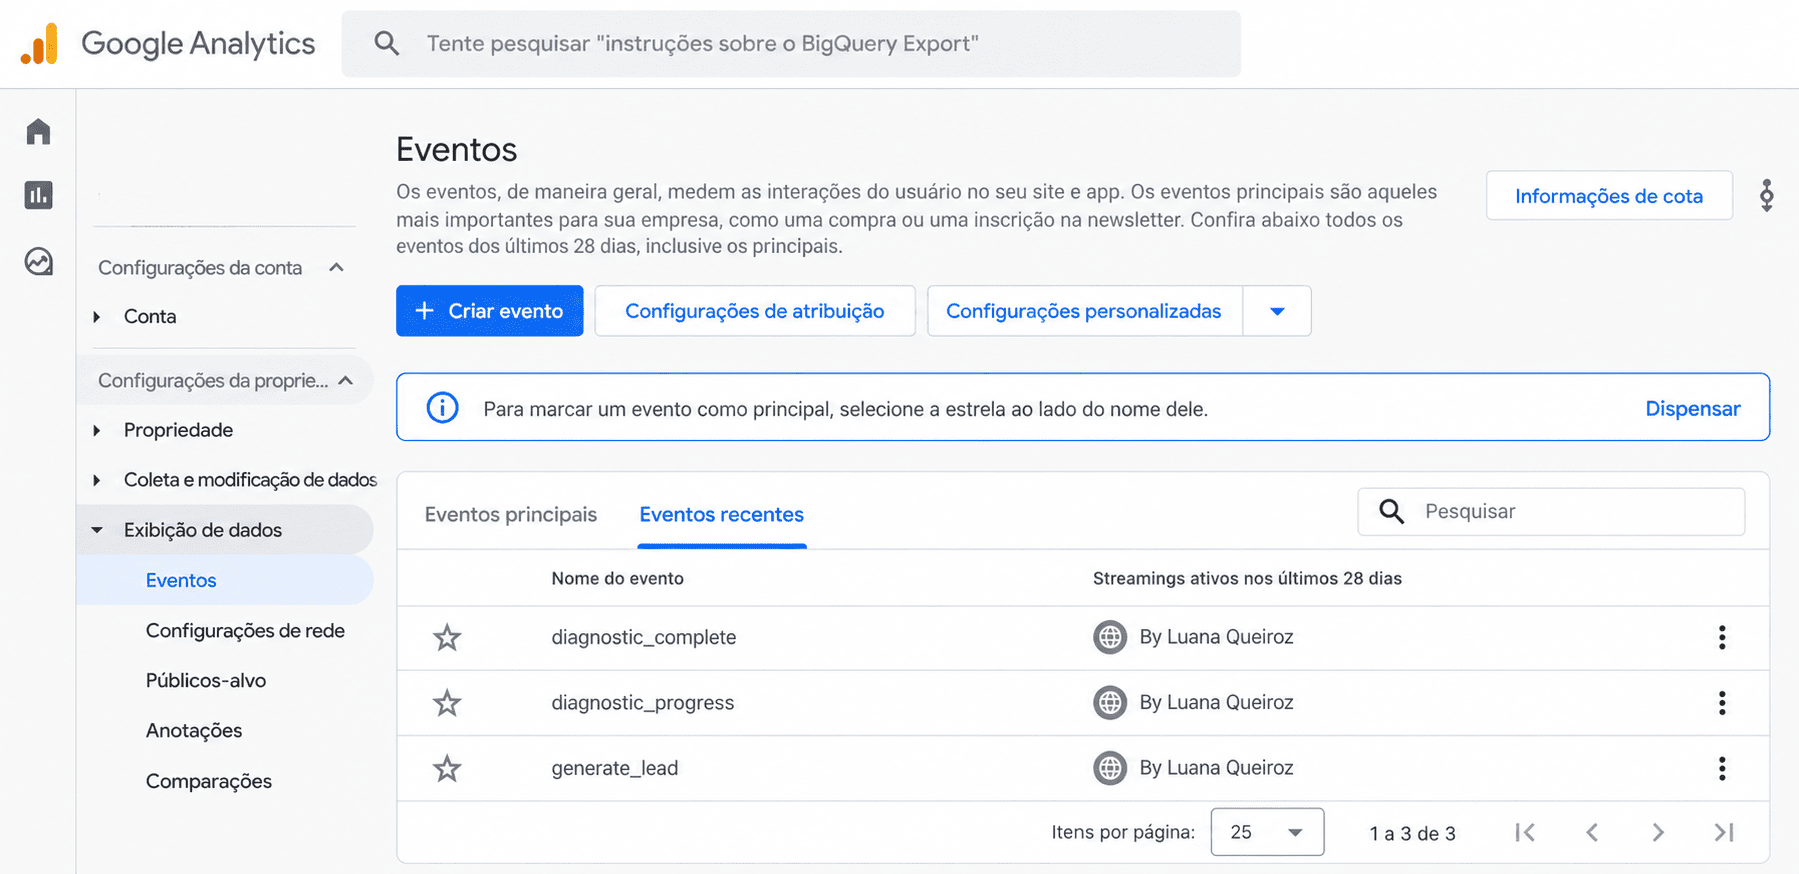
Task: Open Configurações personalizadas dropdown arrow
Action: click(x=1277, y=311)
